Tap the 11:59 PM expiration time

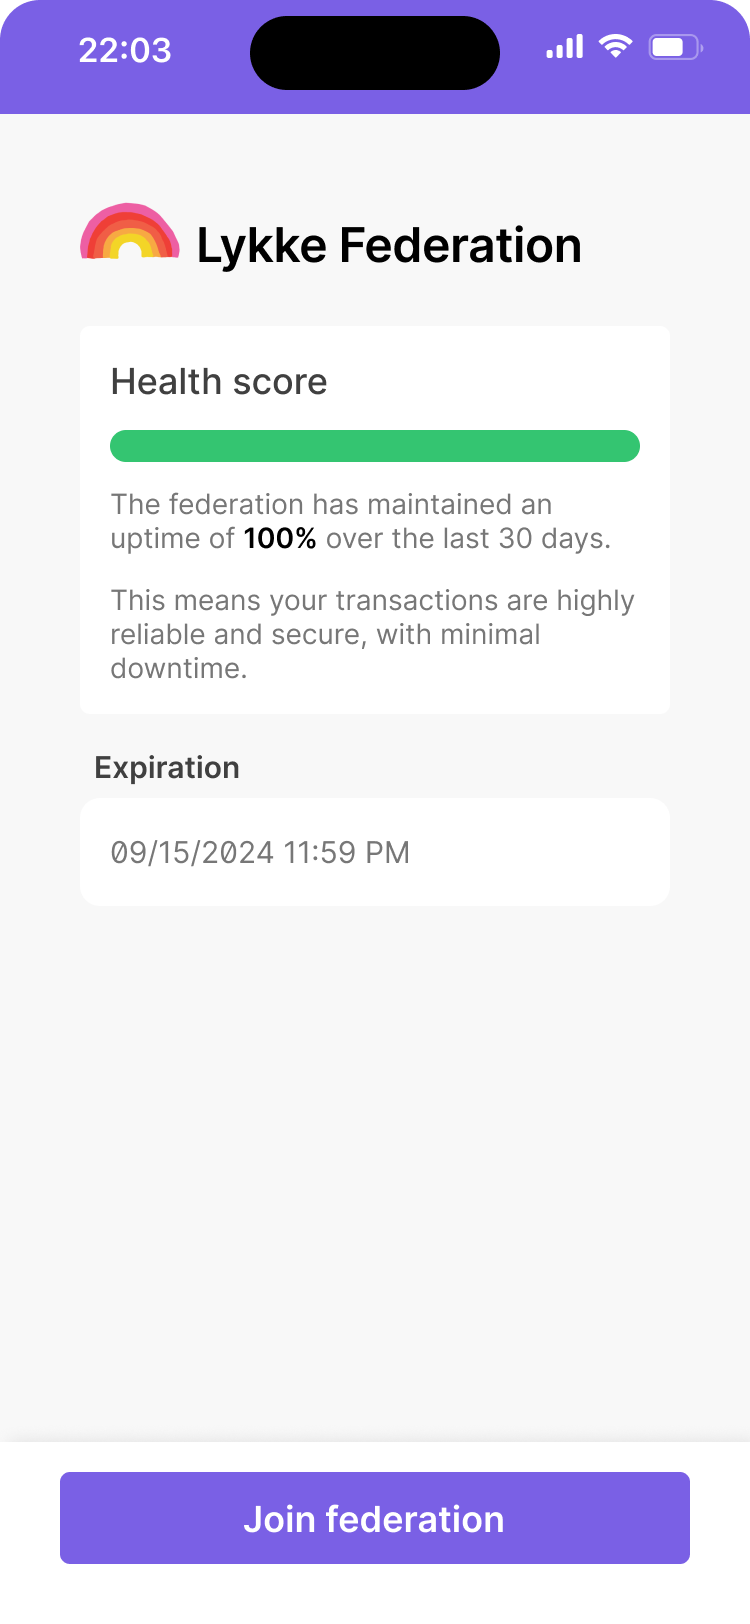[x=347, y=853]
